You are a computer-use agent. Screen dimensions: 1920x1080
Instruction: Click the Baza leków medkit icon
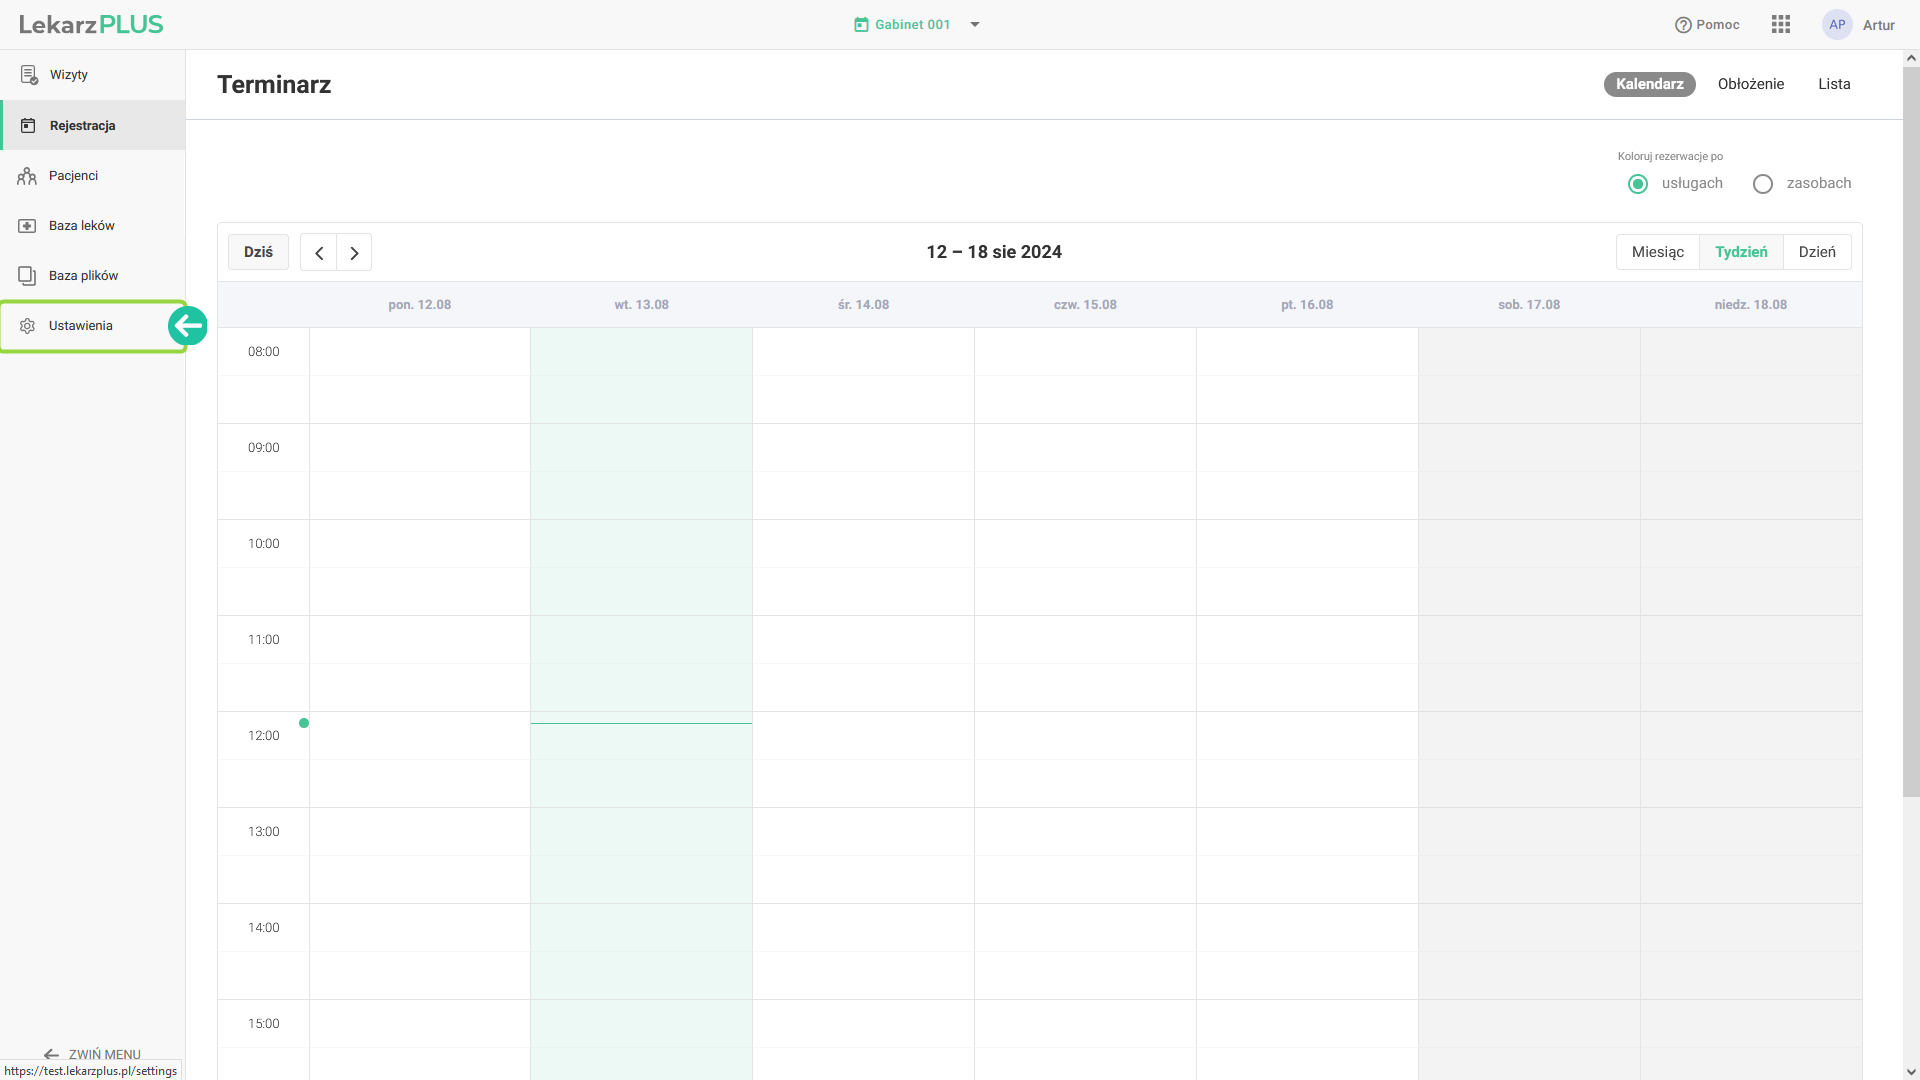click(x=27, y=226)
